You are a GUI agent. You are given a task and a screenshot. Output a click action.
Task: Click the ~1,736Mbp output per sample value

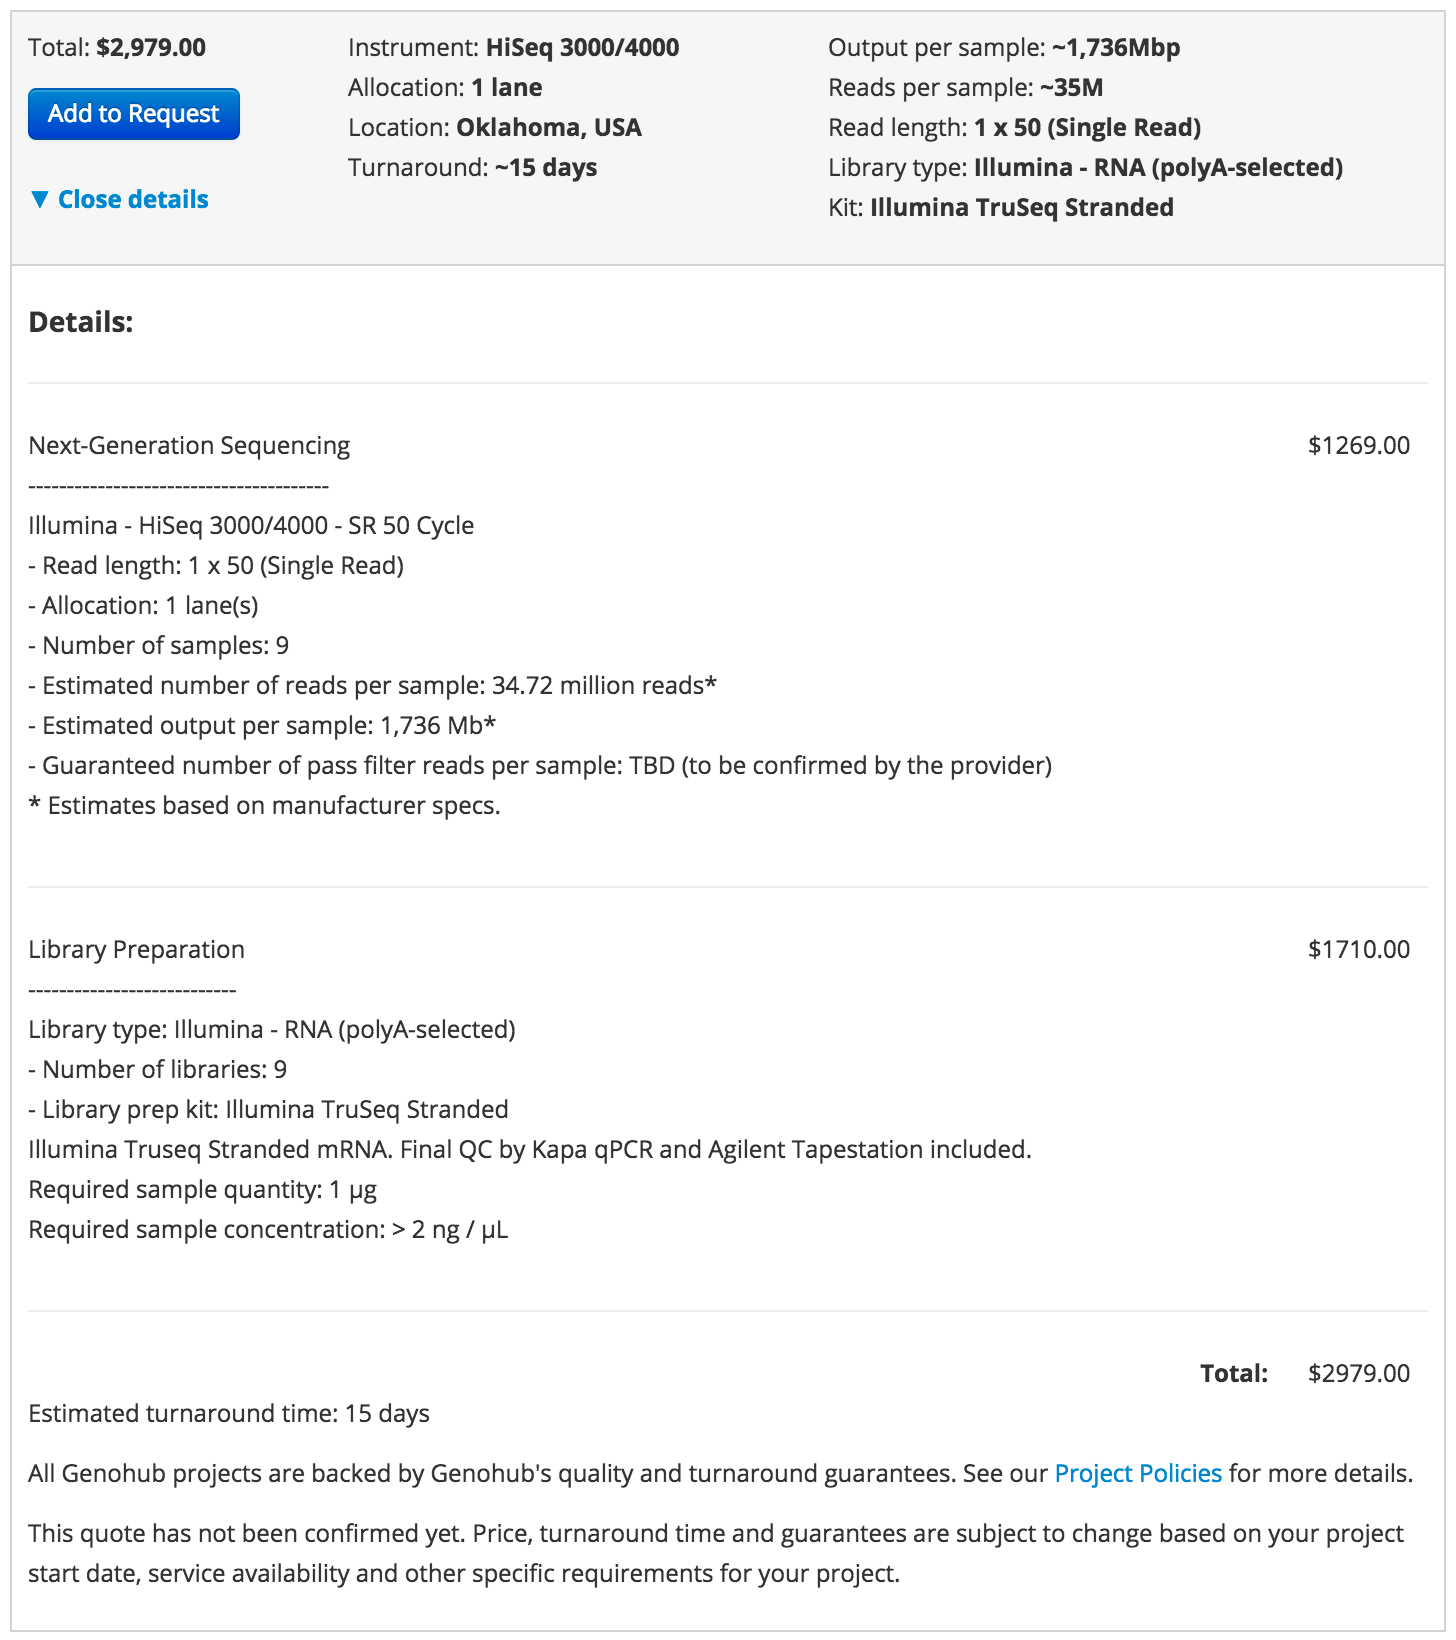coord(1116,47)
